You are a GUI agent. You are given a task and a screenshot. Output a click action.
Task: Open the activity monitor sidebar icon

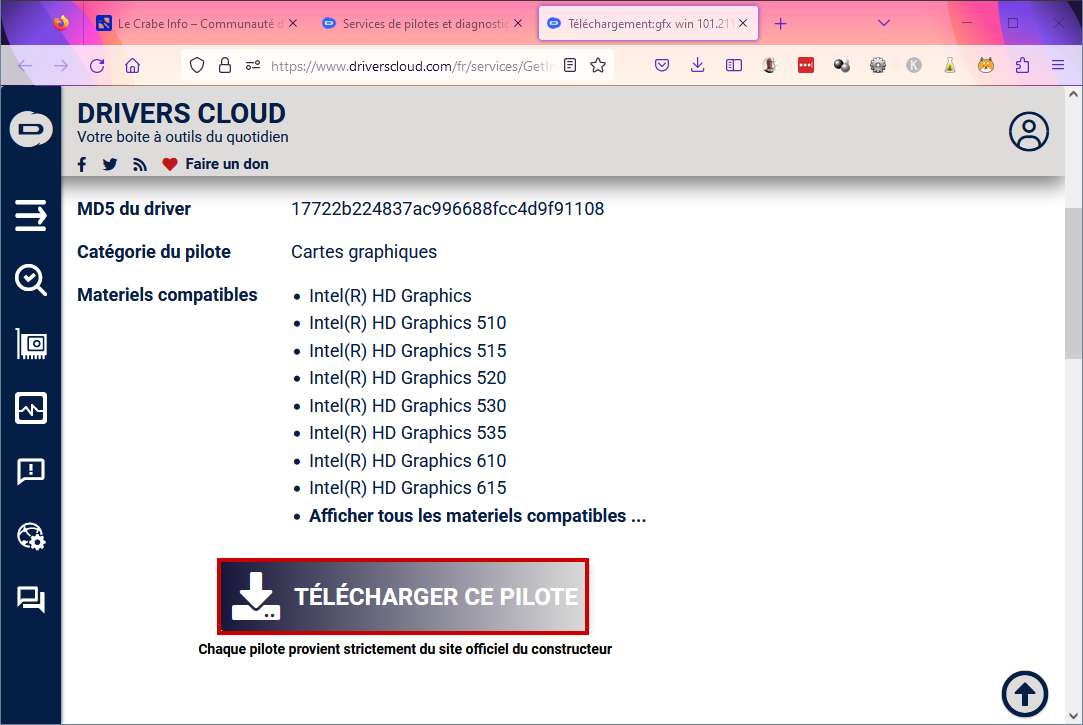[30, 408]
